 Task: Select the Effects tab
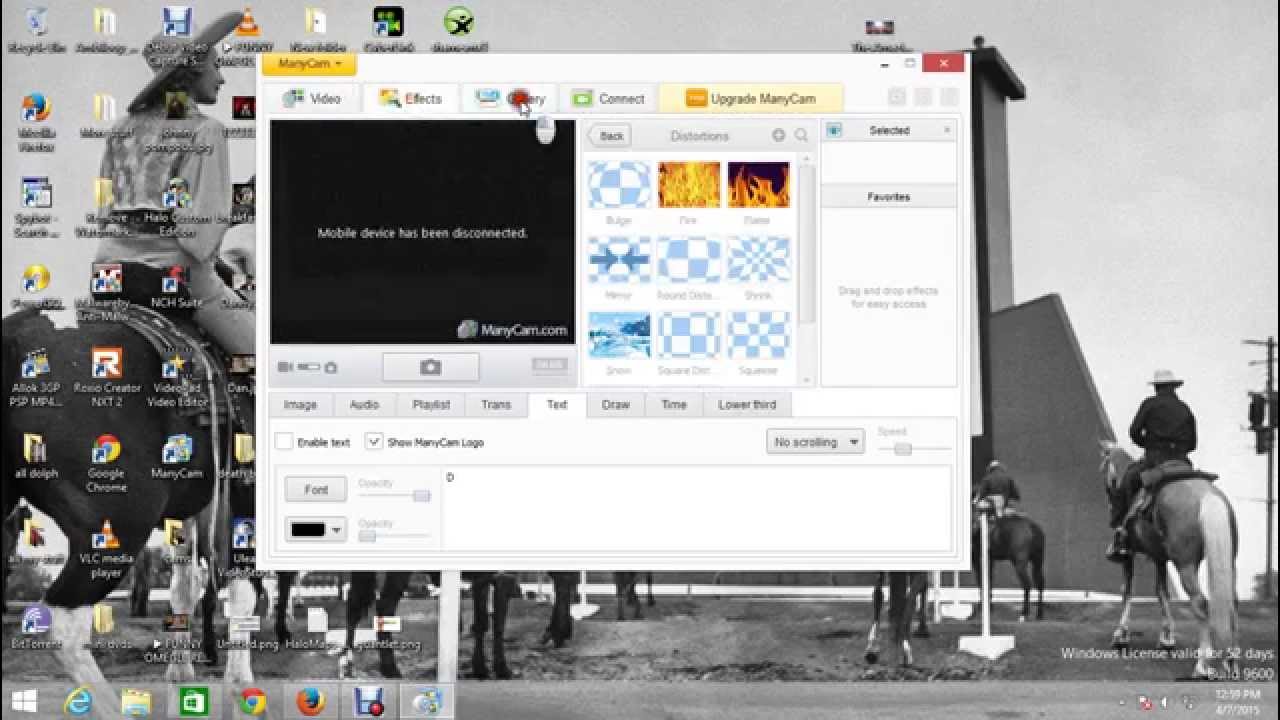(x=410, y=98)
